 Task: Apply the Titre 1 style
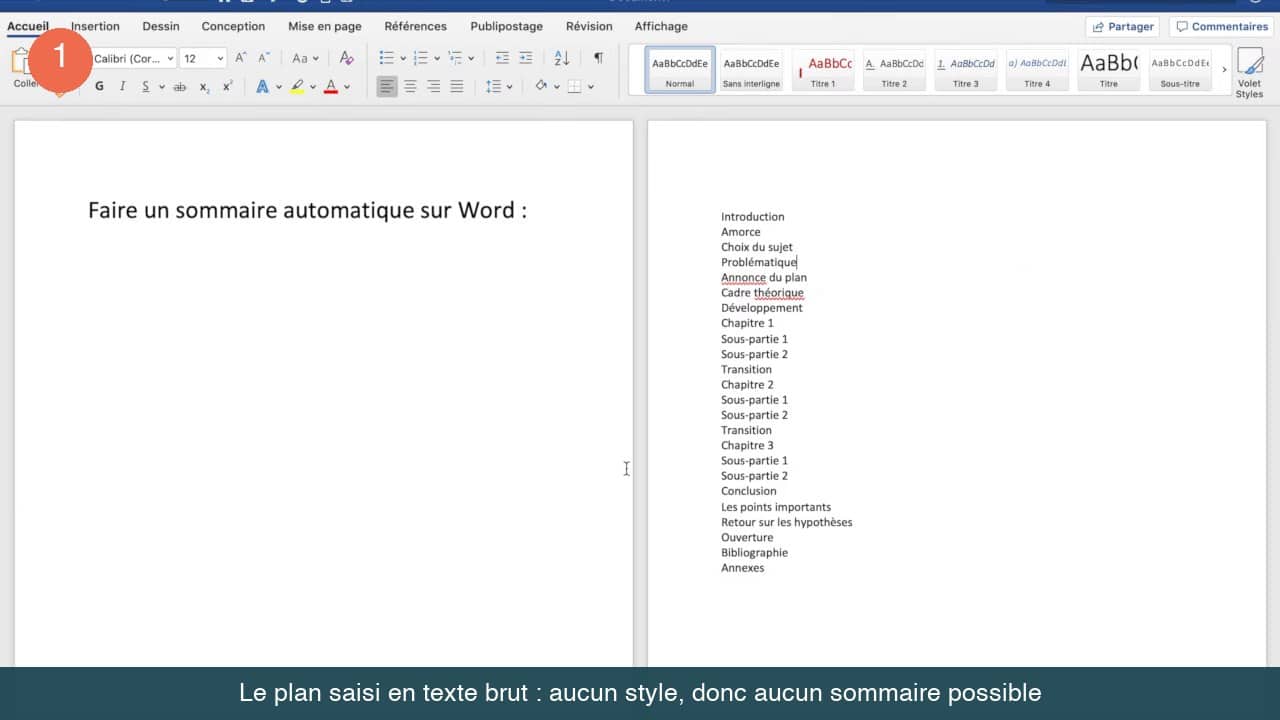pos(823,70)
